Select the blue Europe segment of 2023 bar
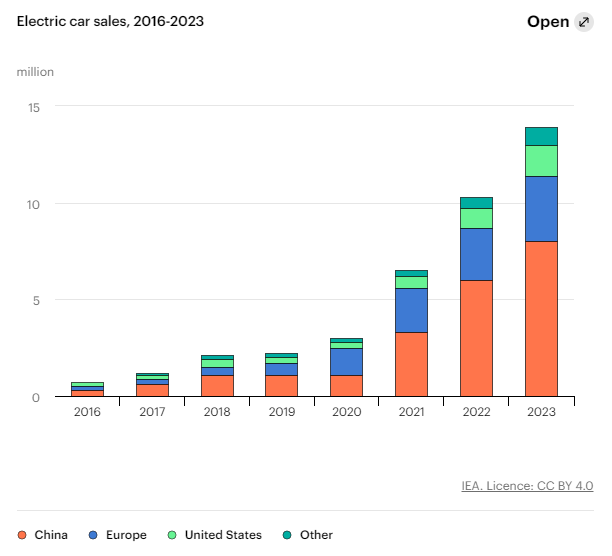The height and width of the screenshot is (556, 612). click(541, 208)
